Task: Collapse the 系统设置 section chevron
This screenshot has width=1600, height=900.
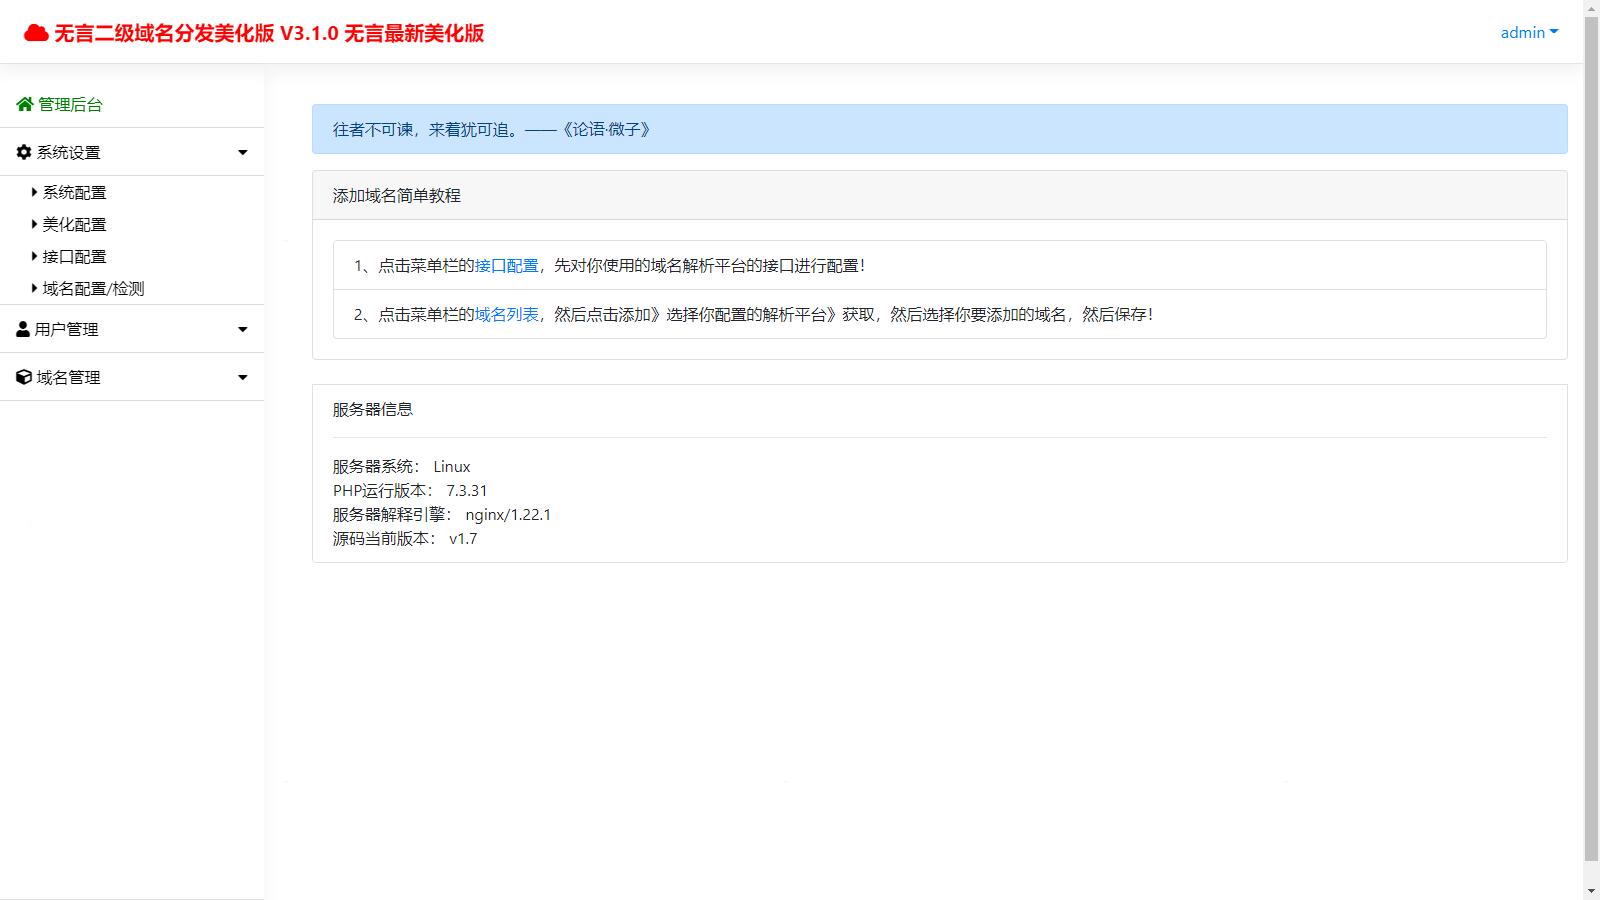Action: [x=241, y=151]
